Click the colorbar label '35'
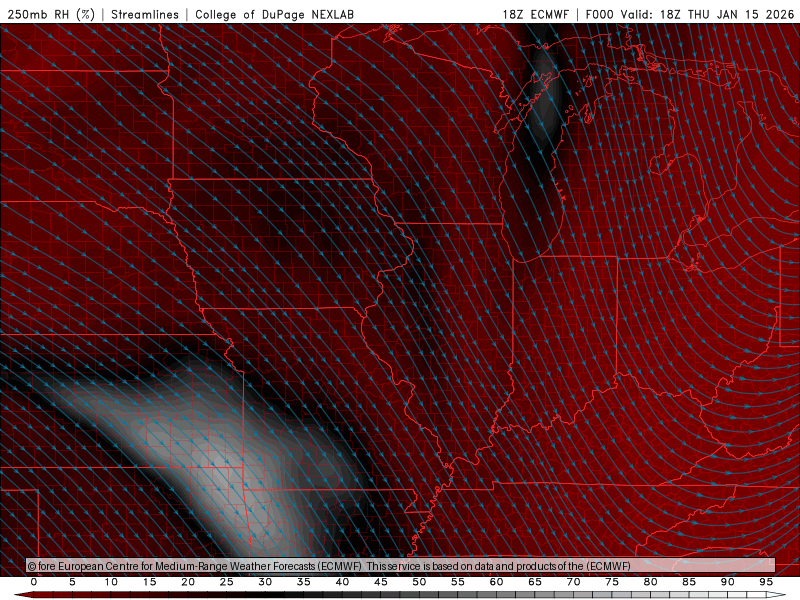Screen dimensions: 800x600 tap(304, 582)
